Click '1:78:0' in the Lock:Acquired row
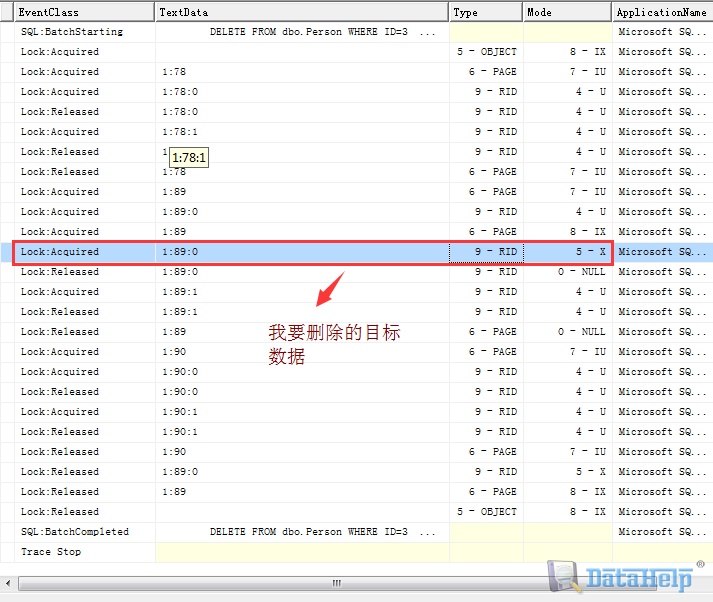The height and width of the screenshot is (602, 713). 180,92
